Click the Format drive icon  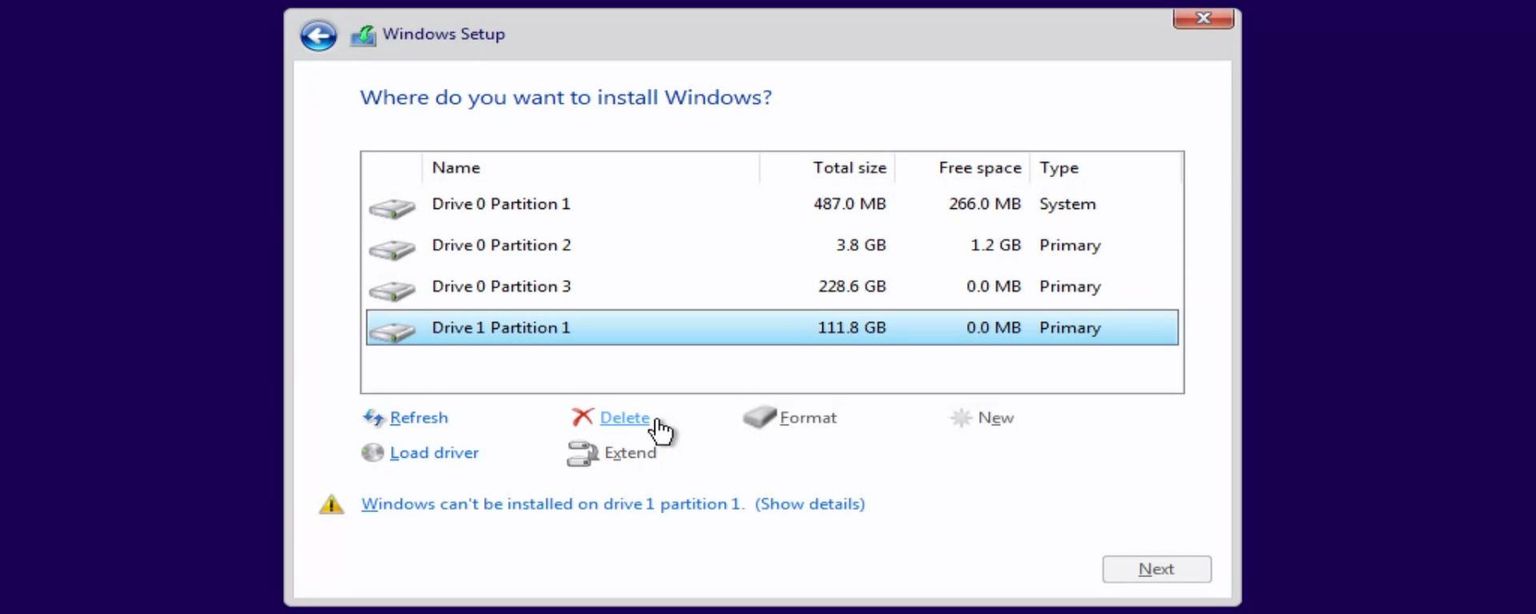point(760,417)
